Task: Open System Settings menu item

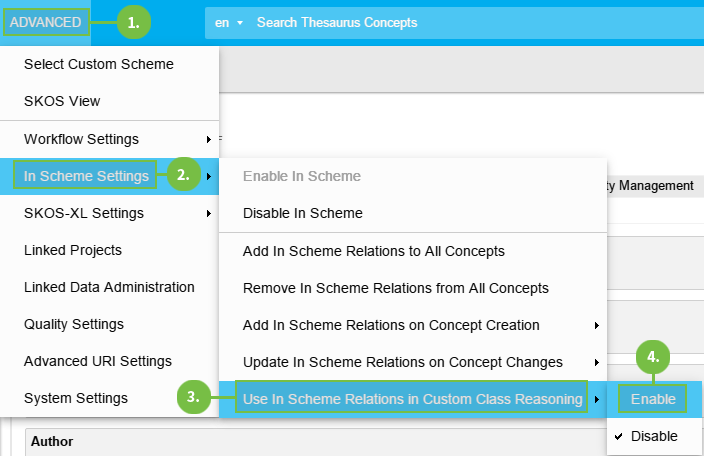Action: pos(76,398)
